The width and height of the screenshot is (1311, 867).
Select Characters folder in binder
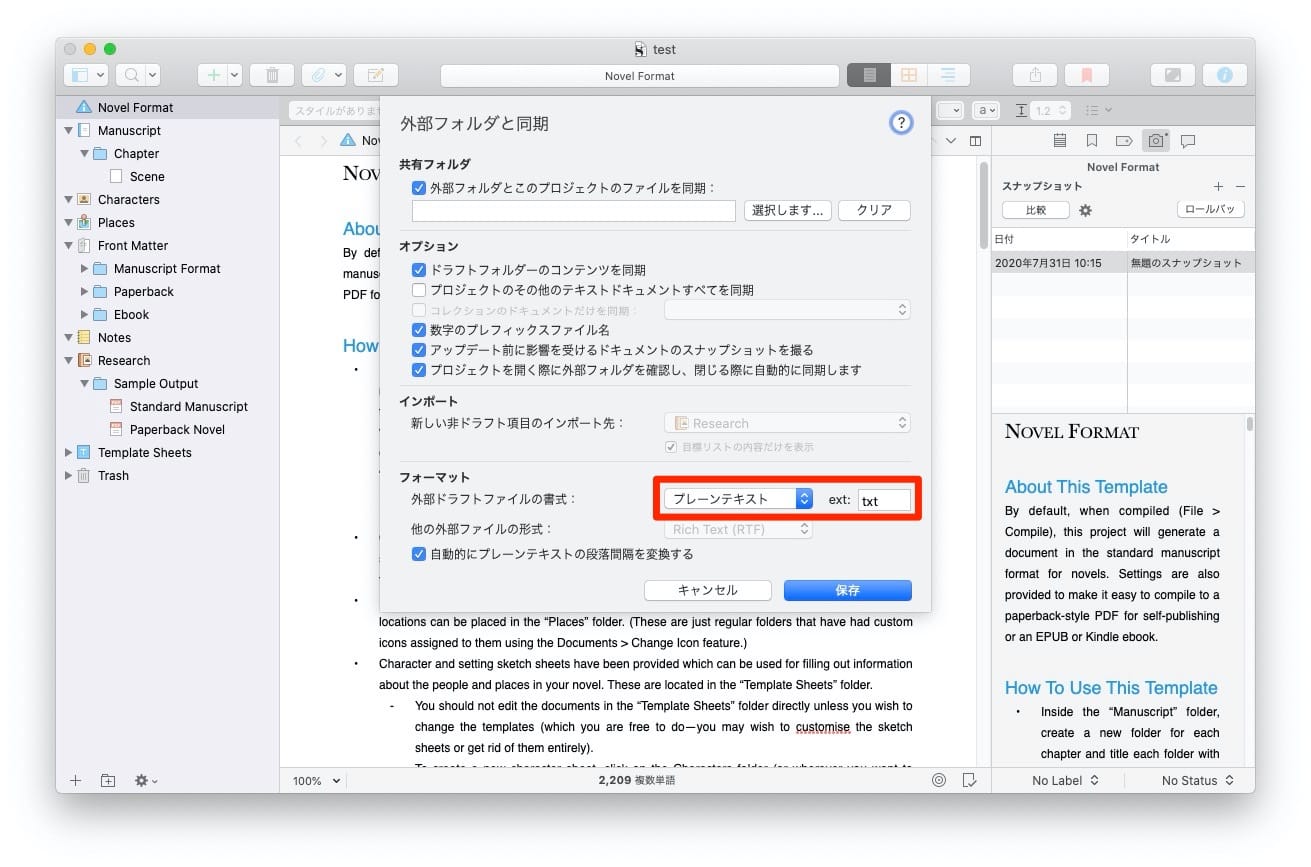pyautogui.click(x=128, y=199)
